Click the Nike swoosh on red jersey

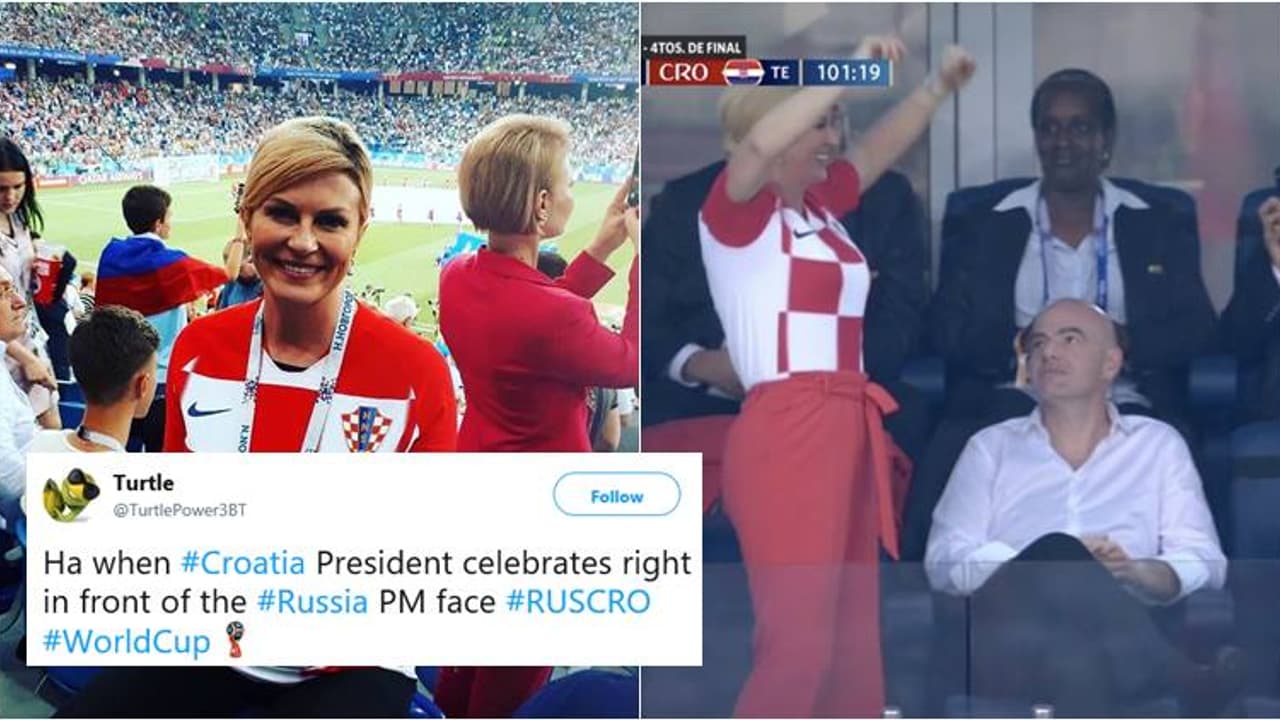[x=208, y=409]
